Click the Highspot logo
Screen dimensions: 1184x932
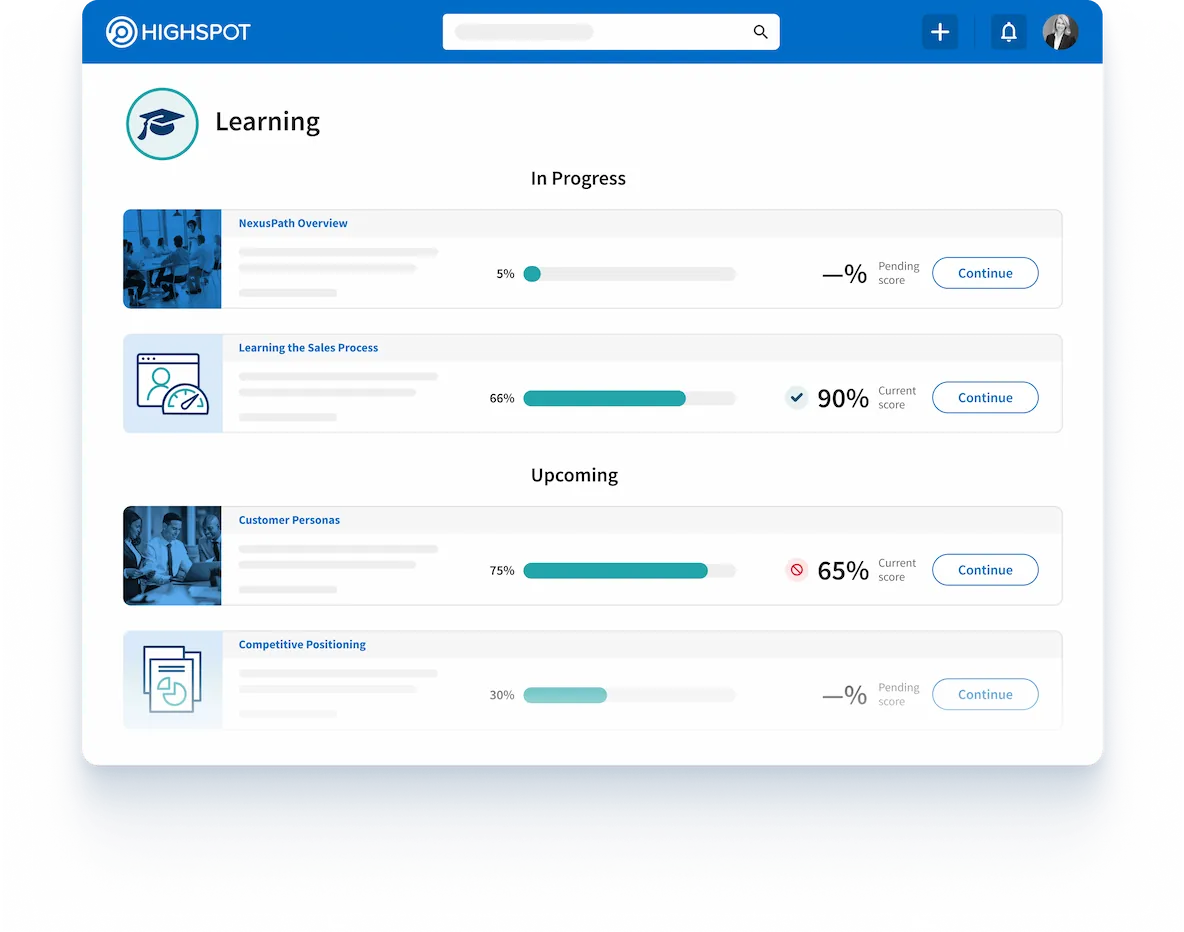tap(177, 31)
